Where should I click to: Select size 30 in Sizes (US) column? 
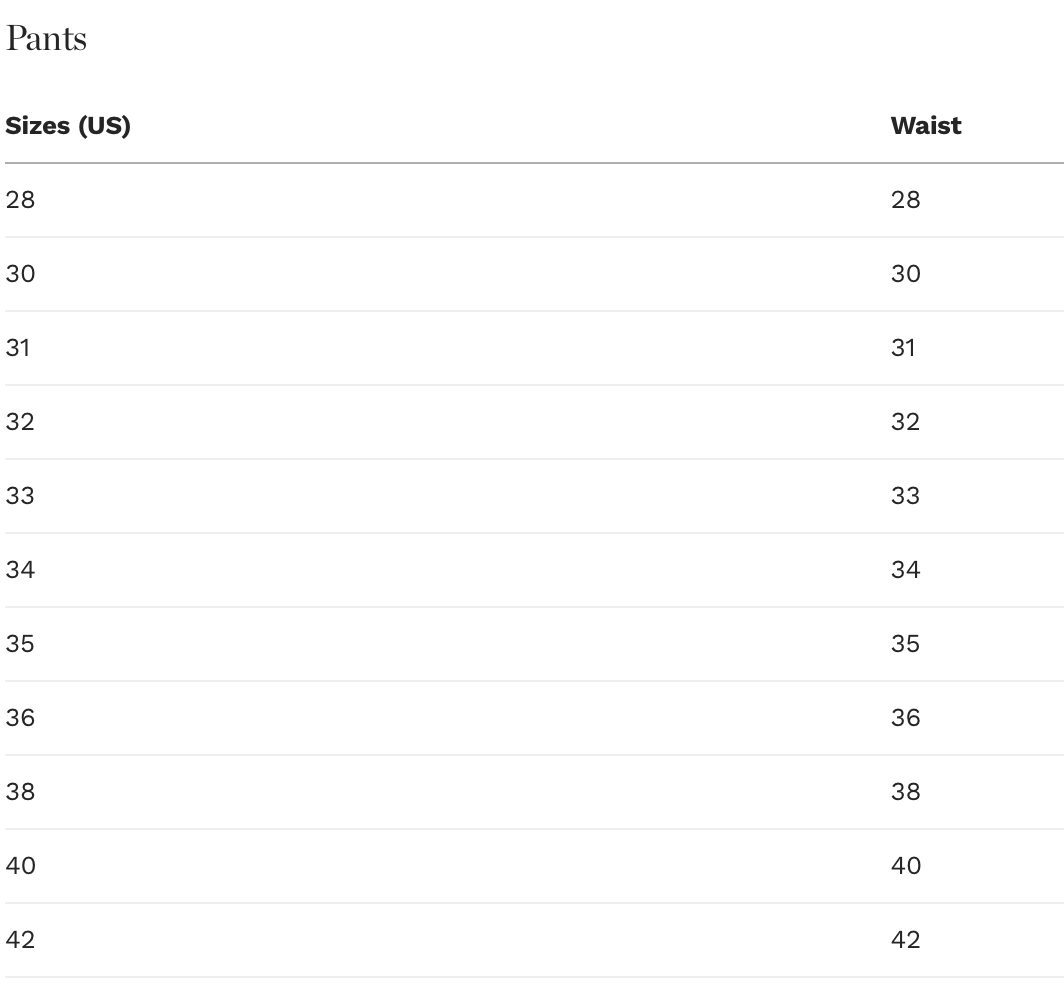(x=20, y=274)
